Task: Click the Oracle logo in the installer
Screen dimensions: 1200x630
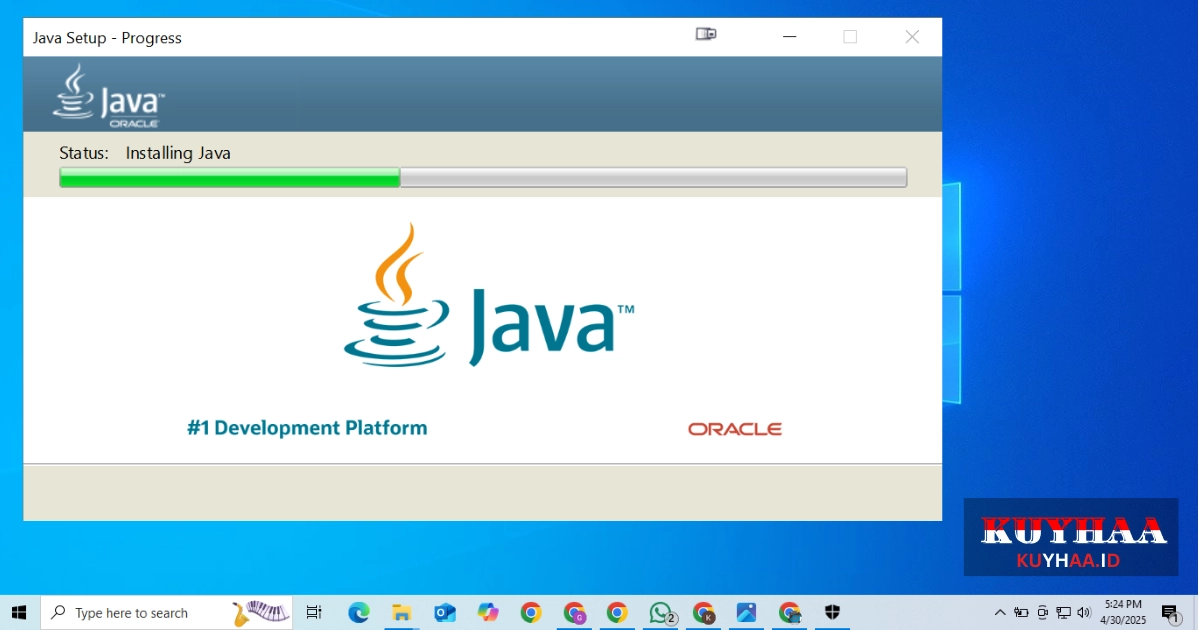Action: coord(735,428)
